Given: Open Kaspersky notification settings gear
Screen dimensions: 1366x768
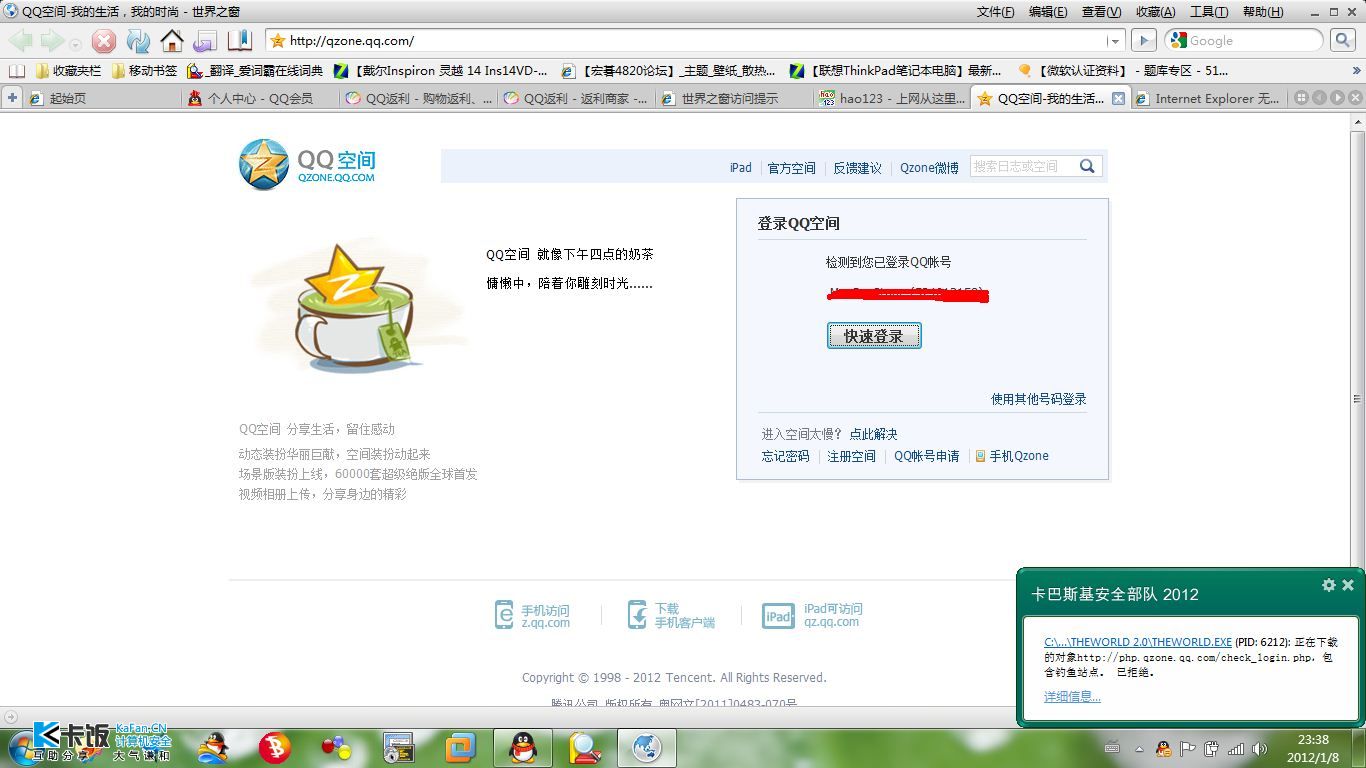Looking at the screenshot, I should pos(1328,585).
